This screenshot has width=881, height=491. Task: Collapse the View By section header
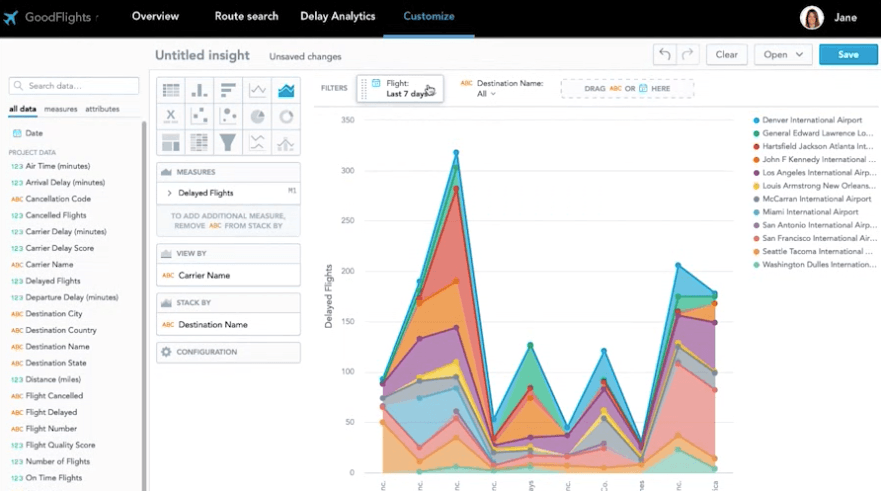pos(228,253)
